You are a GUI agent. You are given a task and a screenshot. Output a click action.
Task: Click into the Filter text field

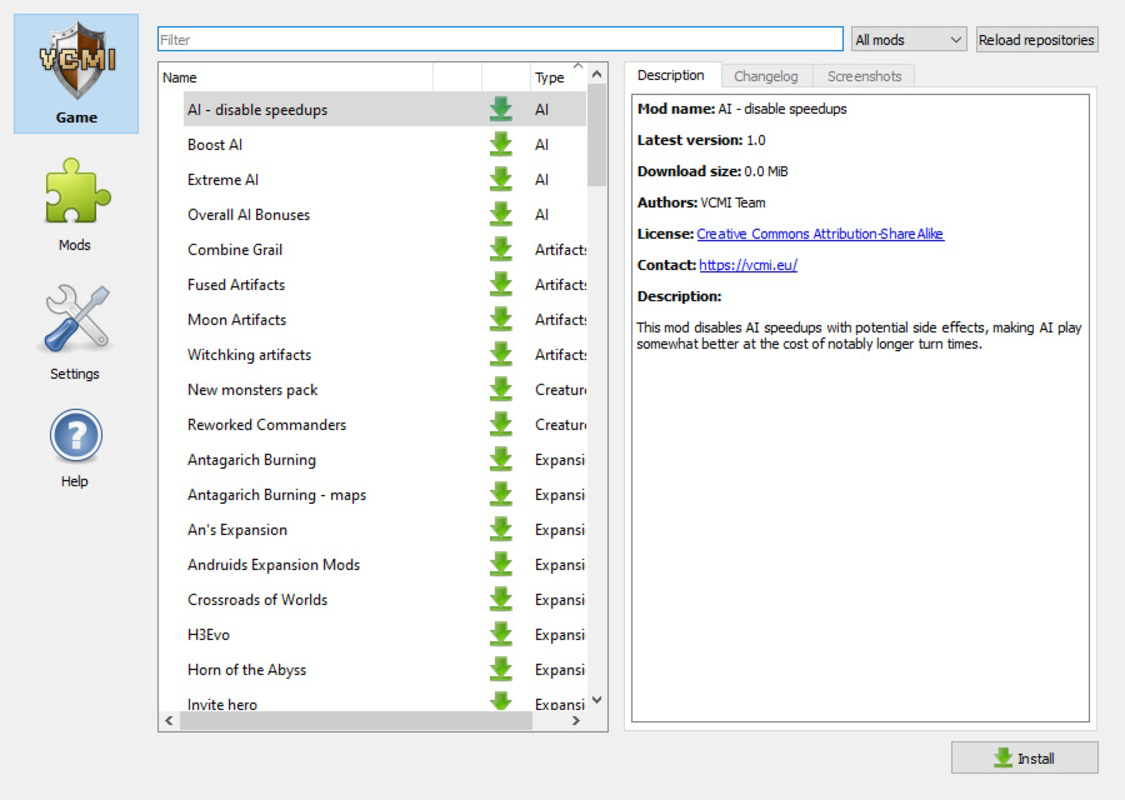coord(500,39)
